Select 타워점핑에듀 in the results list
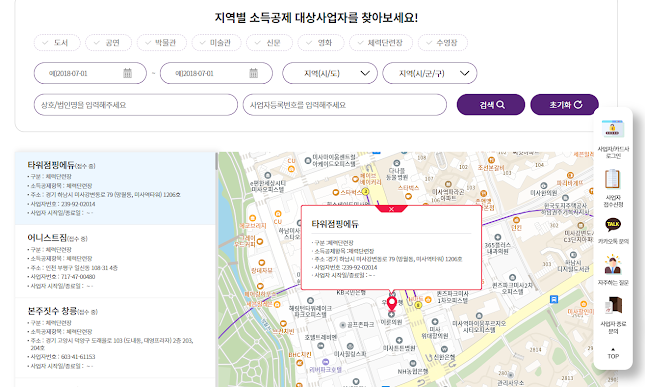 point(115,188)
